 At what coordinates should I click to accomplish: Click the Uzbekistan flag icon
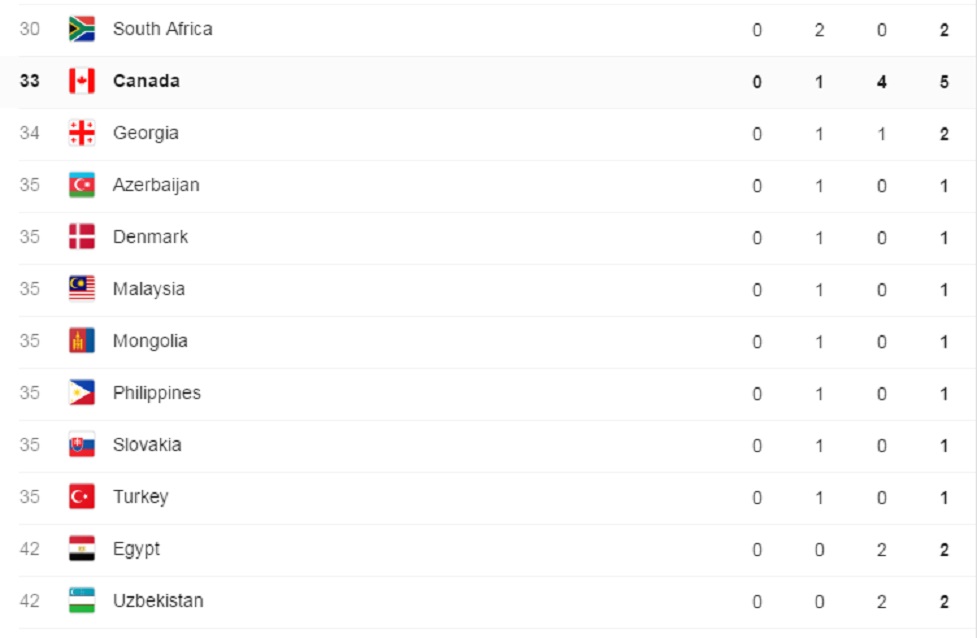pyautogui.click(x=82, y=601)
